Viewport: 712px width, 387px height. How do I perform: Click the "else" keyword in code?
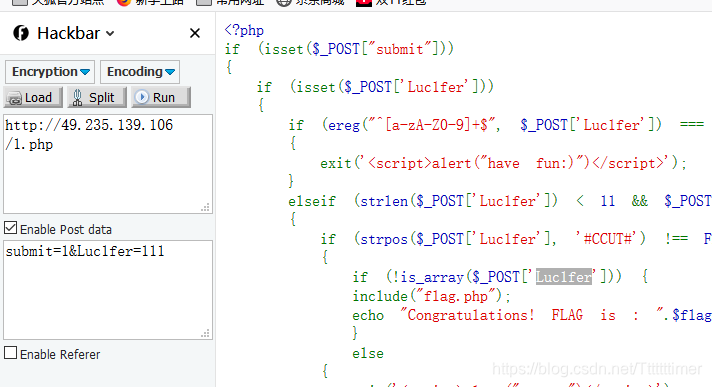(368, 353)
